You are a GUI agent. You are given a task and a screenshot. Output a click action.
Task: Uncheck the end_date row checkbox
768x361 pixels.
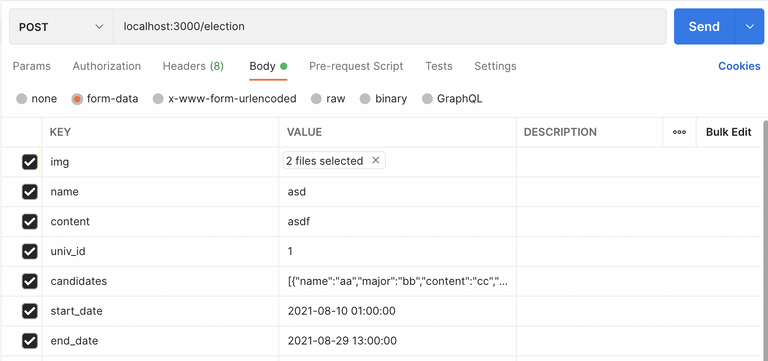[x=30, y=341]
